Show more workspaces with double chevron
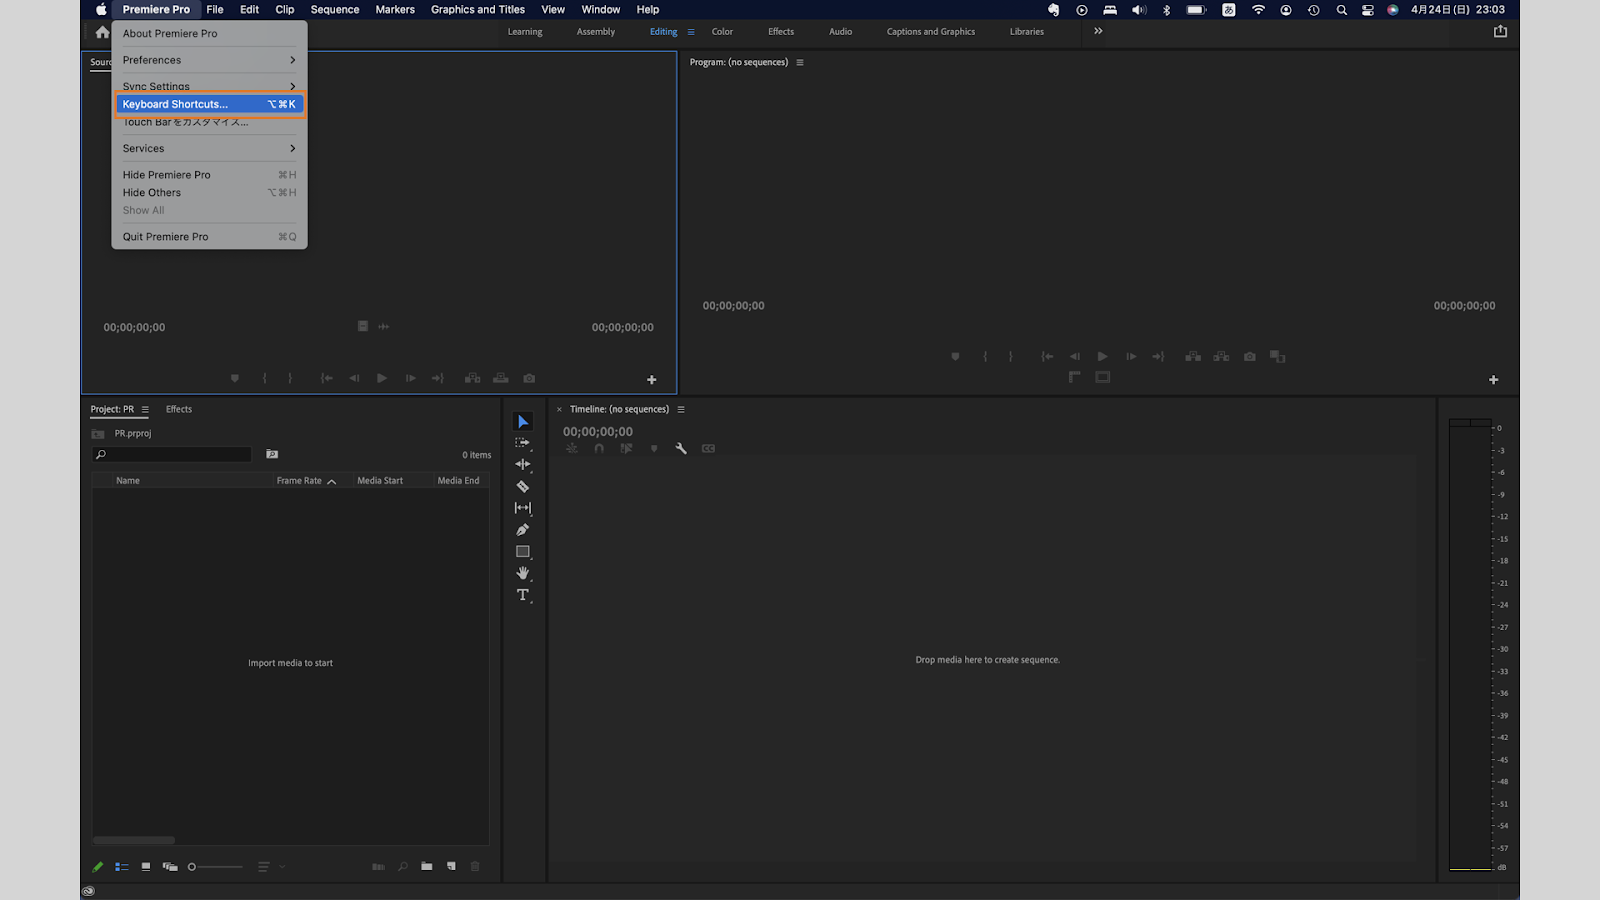The image size is (1600, 900). 1098,31
